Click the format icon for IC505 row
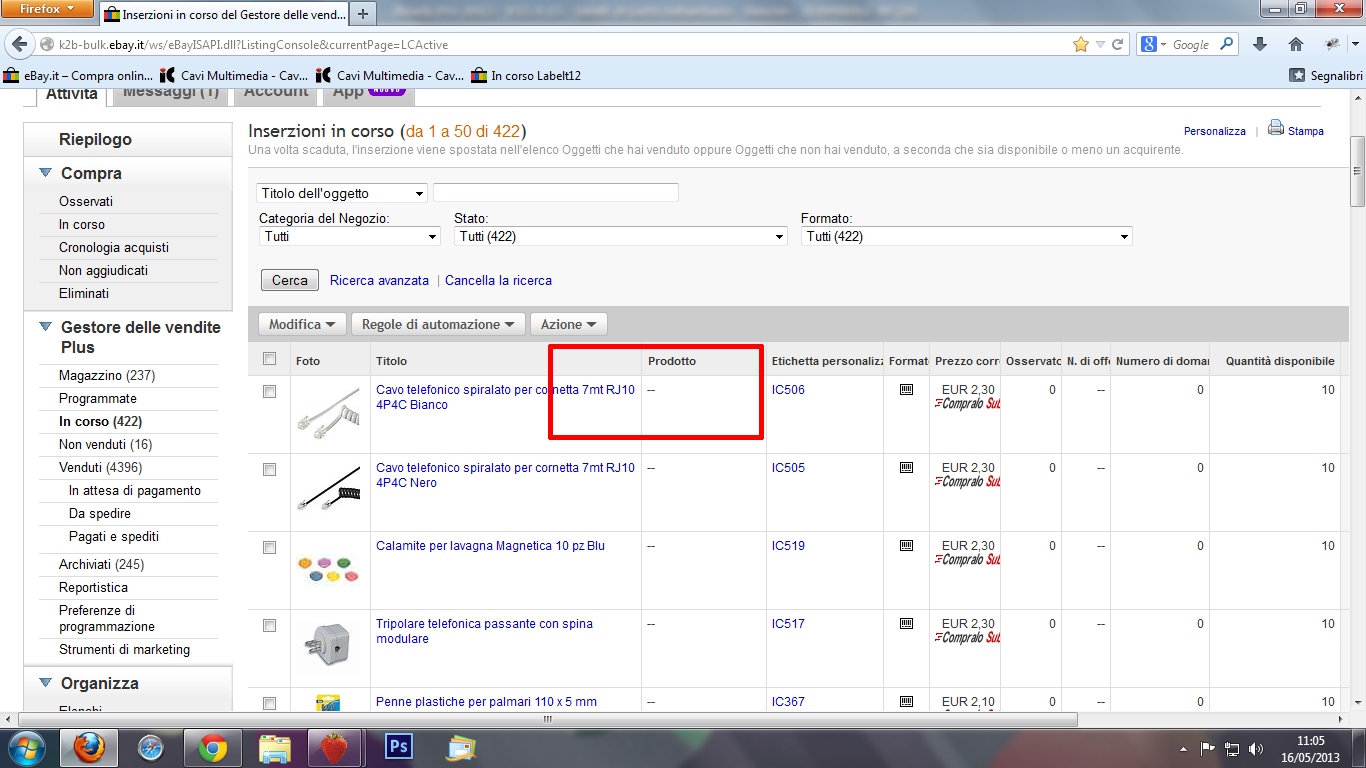The image size is (1366, 768). [906, 468]
